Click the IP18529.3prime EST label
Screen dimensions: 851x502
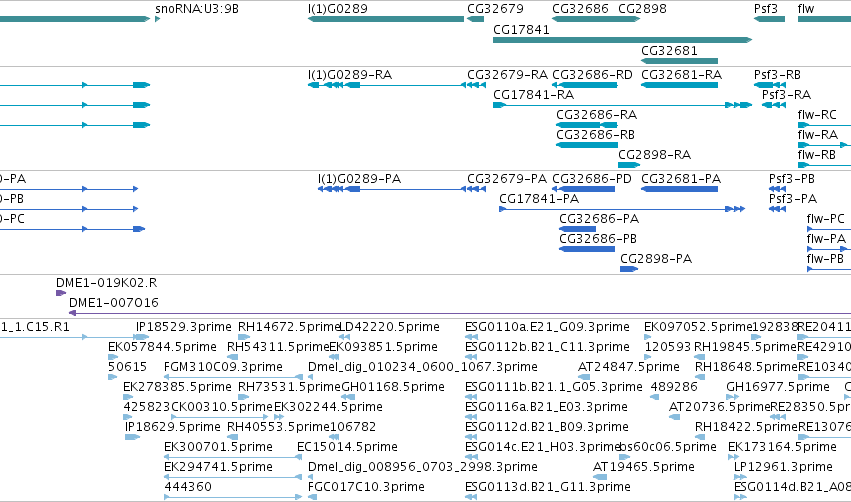point(183,327)
